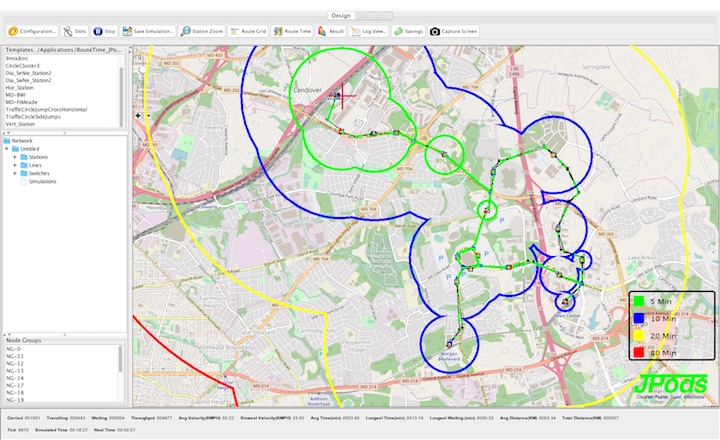
Task: Click Save Simulation in toolbar
Action: 148,31
